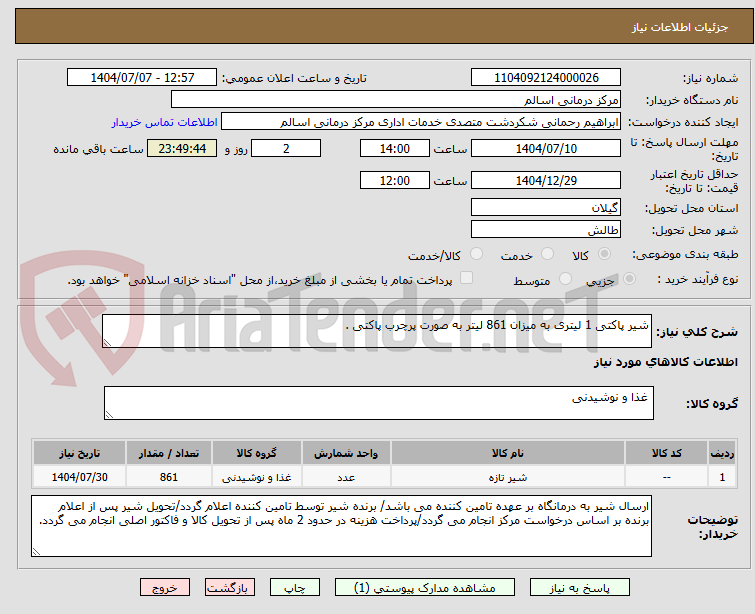Click the گروه کالا textarea غذا و نوشیدنی

click(x=379, y=403)
